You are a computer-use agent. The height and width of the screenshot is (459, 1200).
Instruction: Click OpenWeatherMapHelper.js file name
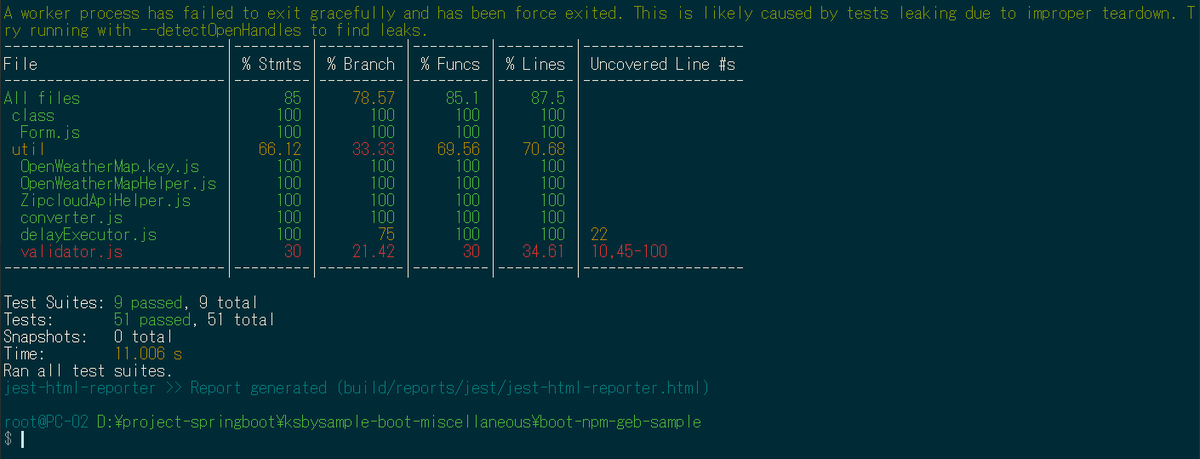pos(118,184)
